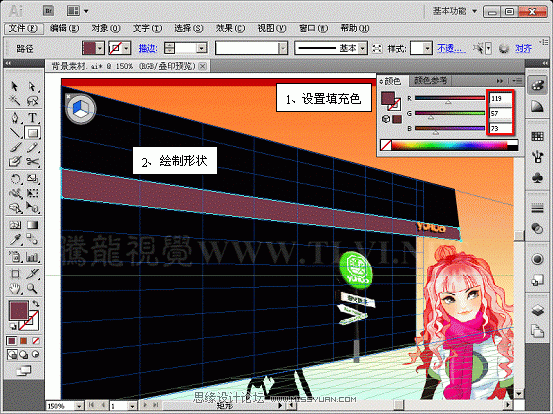Click the G green color slider
The height and width of the screenshot is (414, 553).
450,113
